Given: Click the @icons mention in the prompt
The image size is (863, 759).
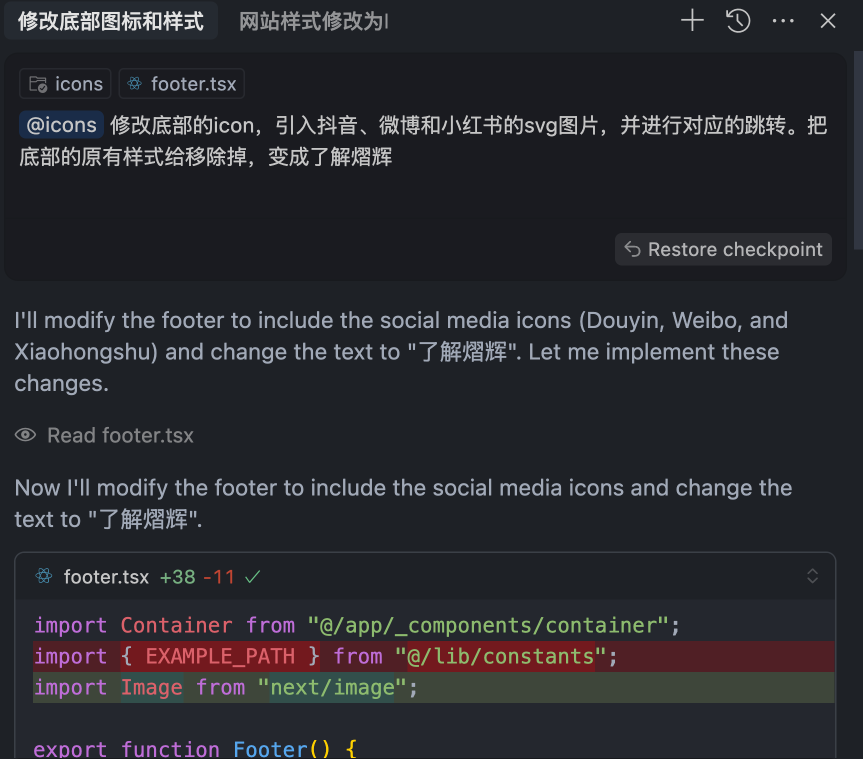Looking at the screenshot, I should (61, 125).
